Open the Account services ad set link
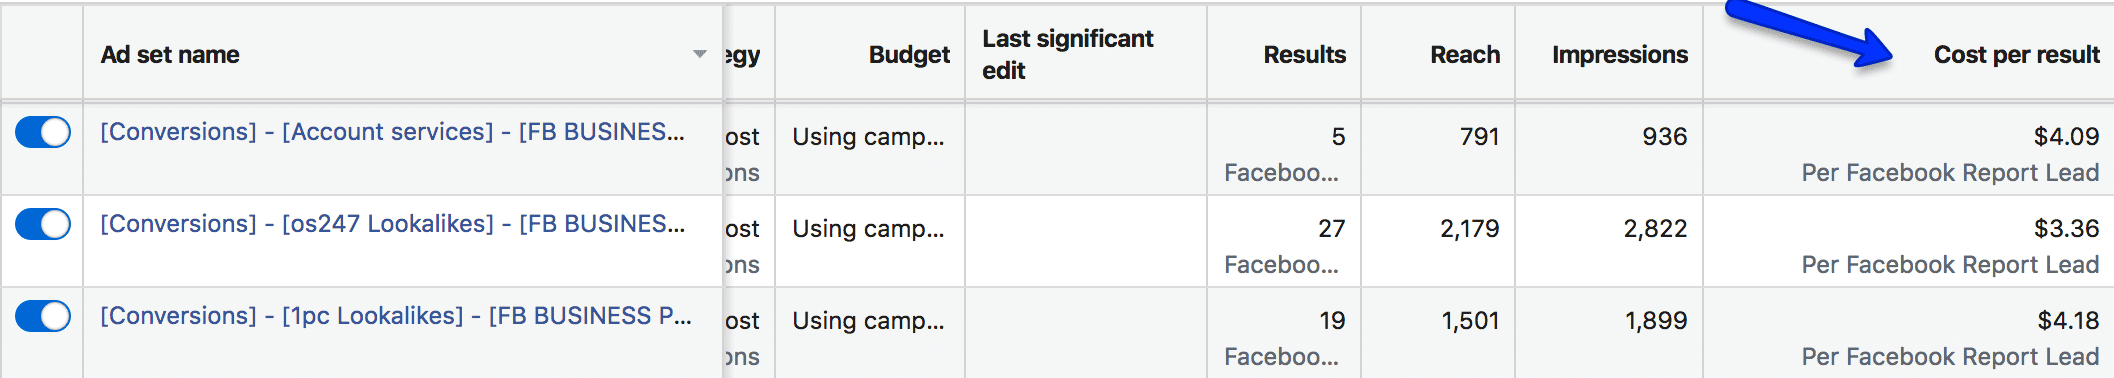 point(392,132)
